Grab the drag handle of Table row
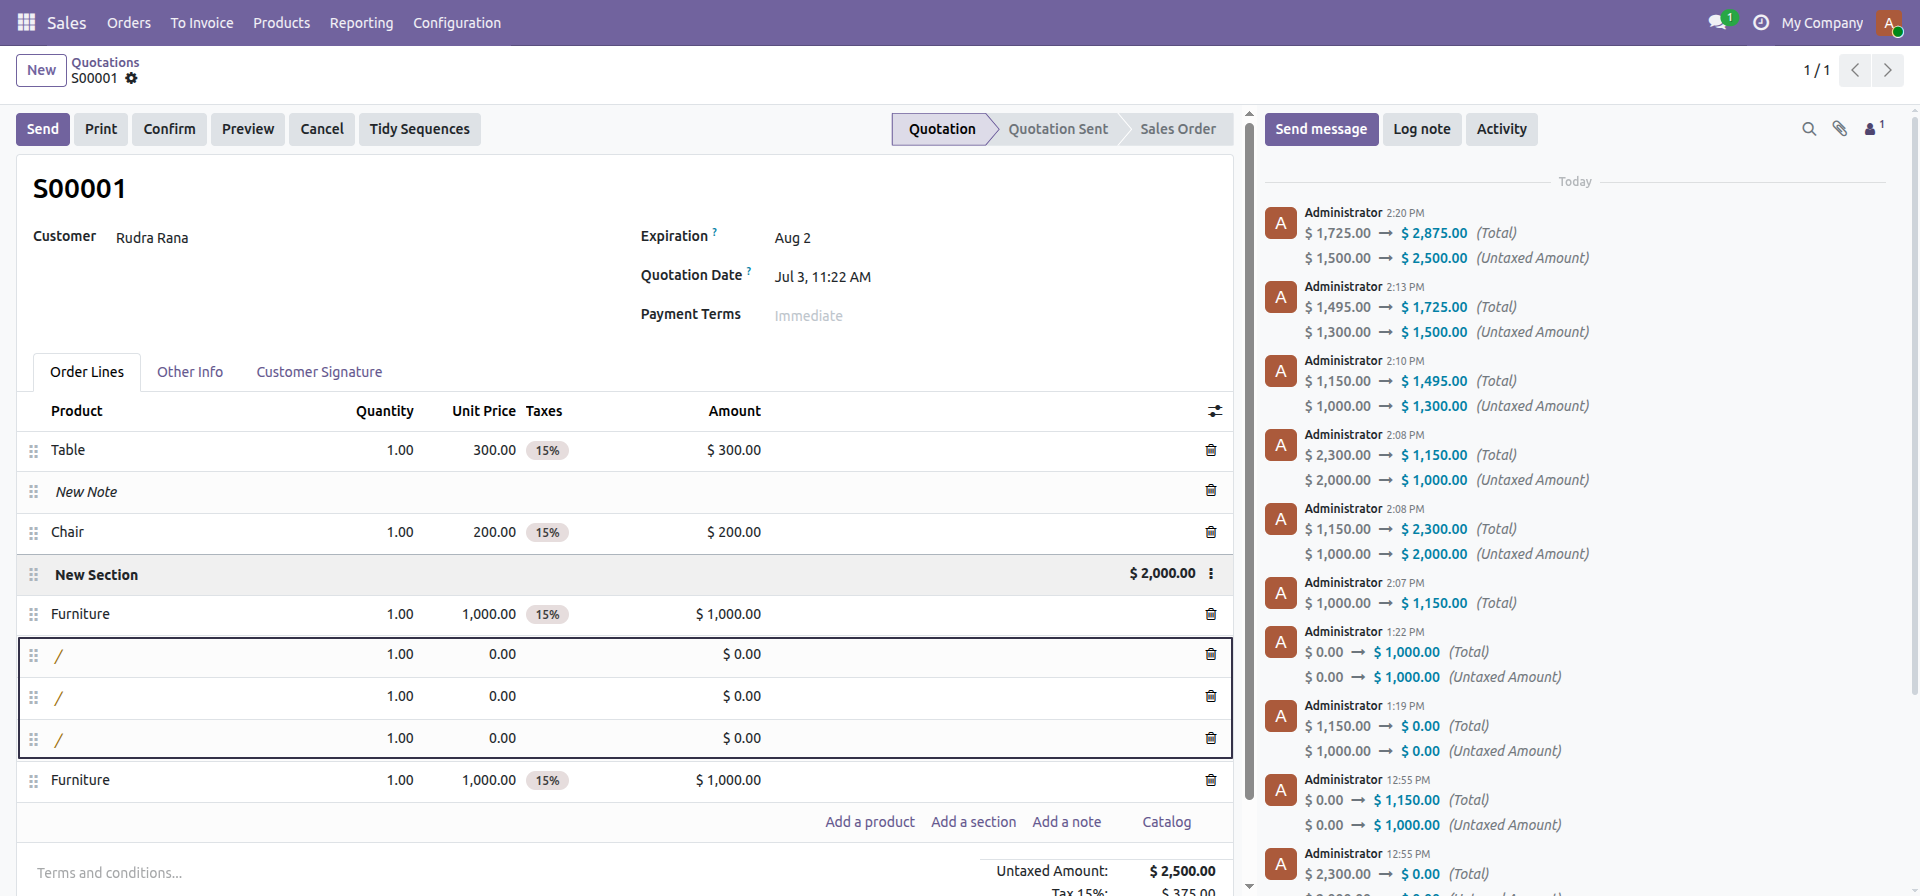This screenshot has height=896, width=1920. pyautogui.click(x=33, y=451)
